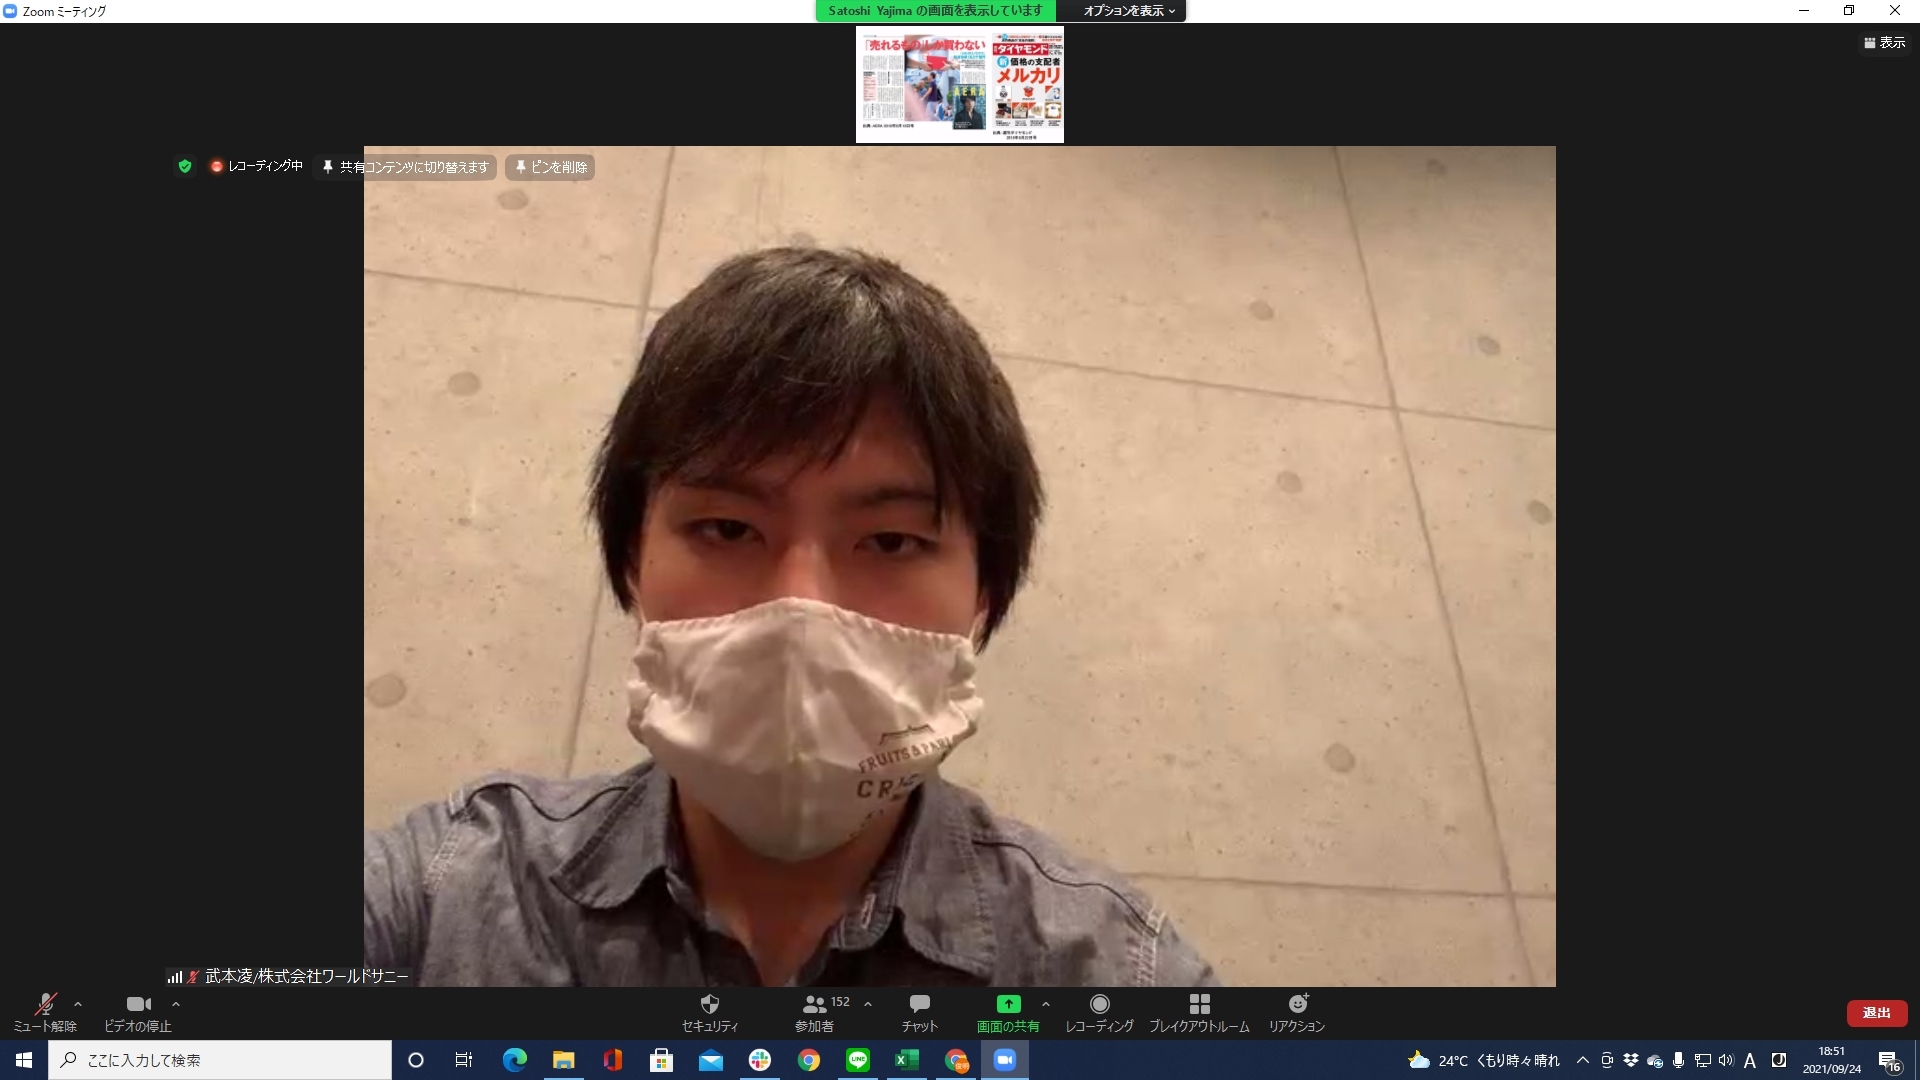Unmute microphone with ミュート解除 button
This screenshot has width=1920, height=1080.
(x=45, y=1012)
